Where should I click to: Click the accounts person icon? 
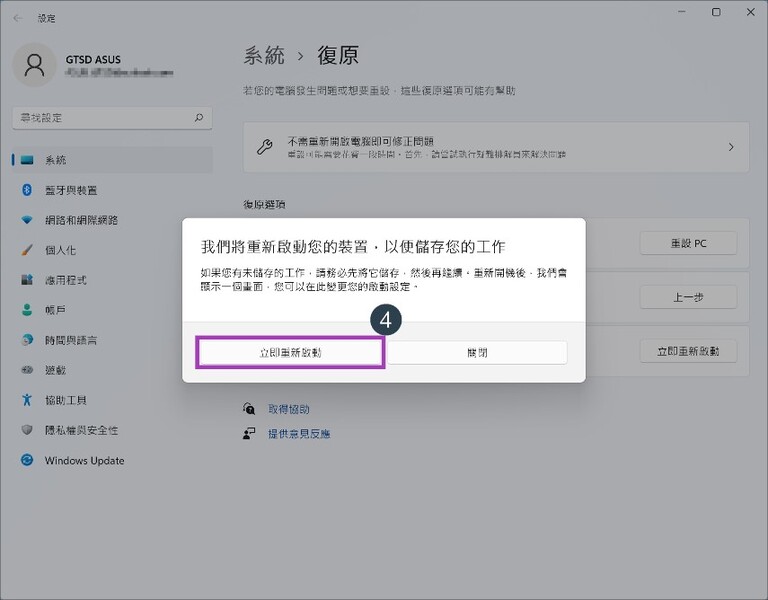pyautogui.click(x=27, y=310)
